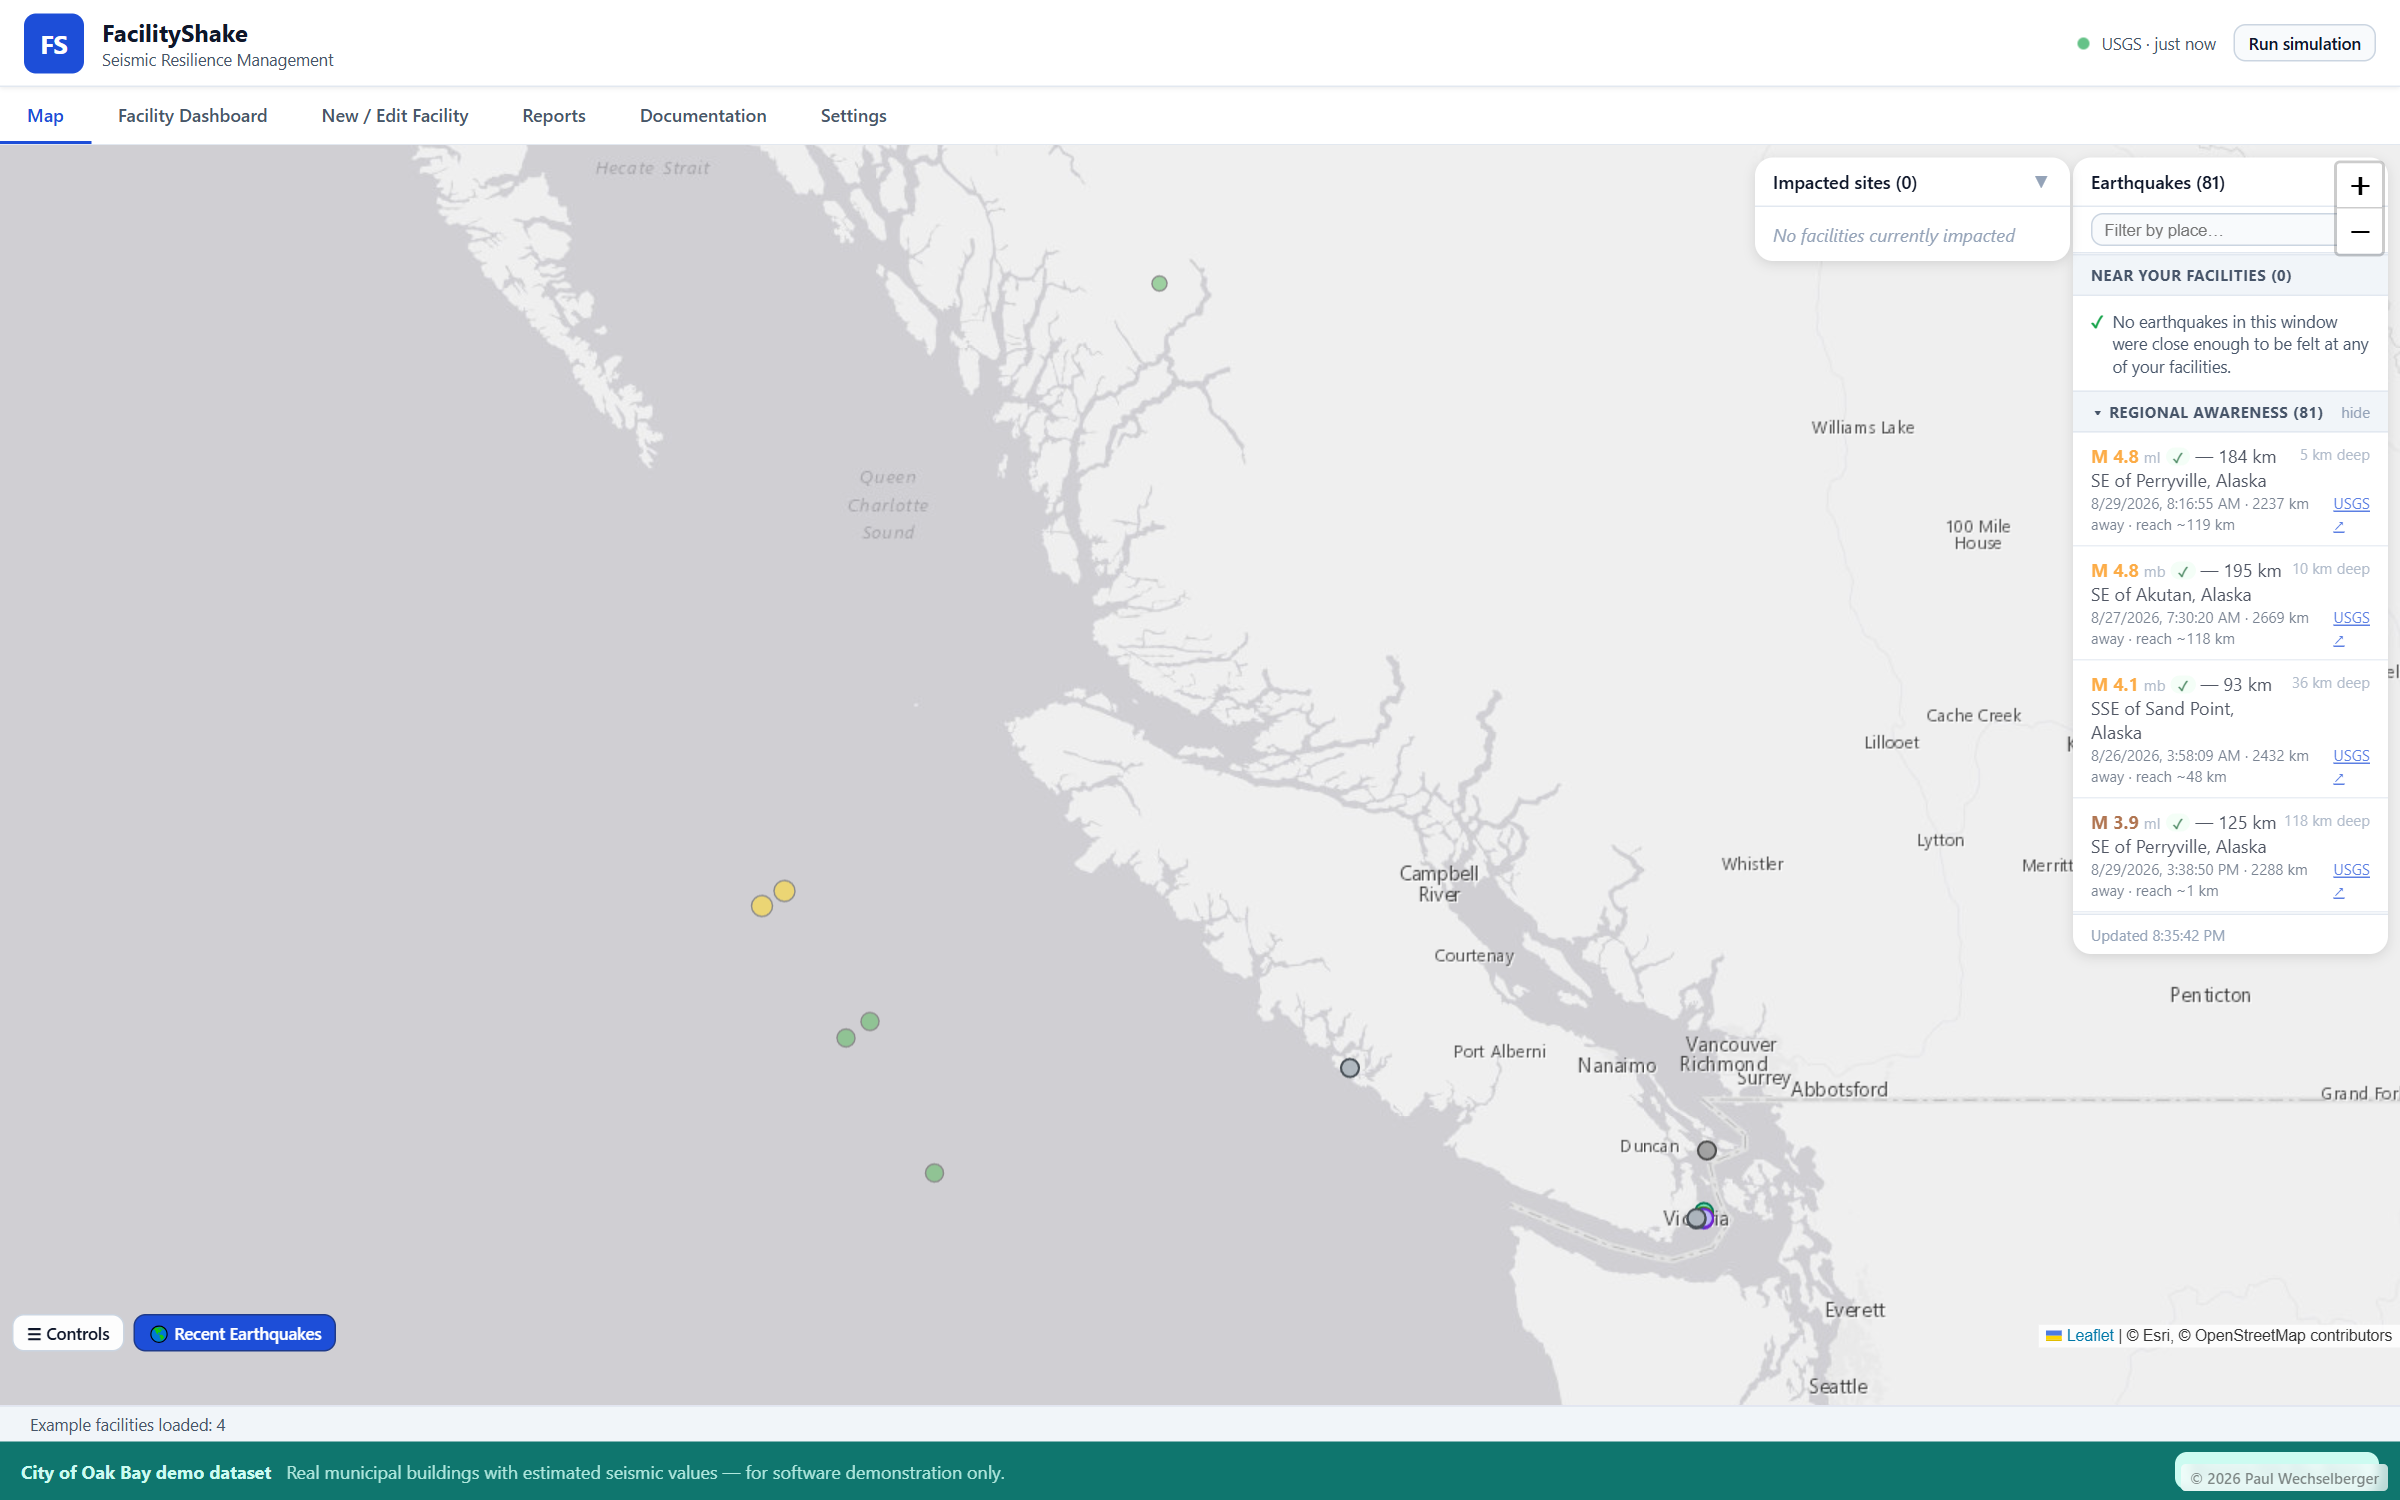Click Updated 8:35:42 PM timestamp
This screenshot has width=2400, height=1500.
pyautogui.click(x=2158, y=936)
